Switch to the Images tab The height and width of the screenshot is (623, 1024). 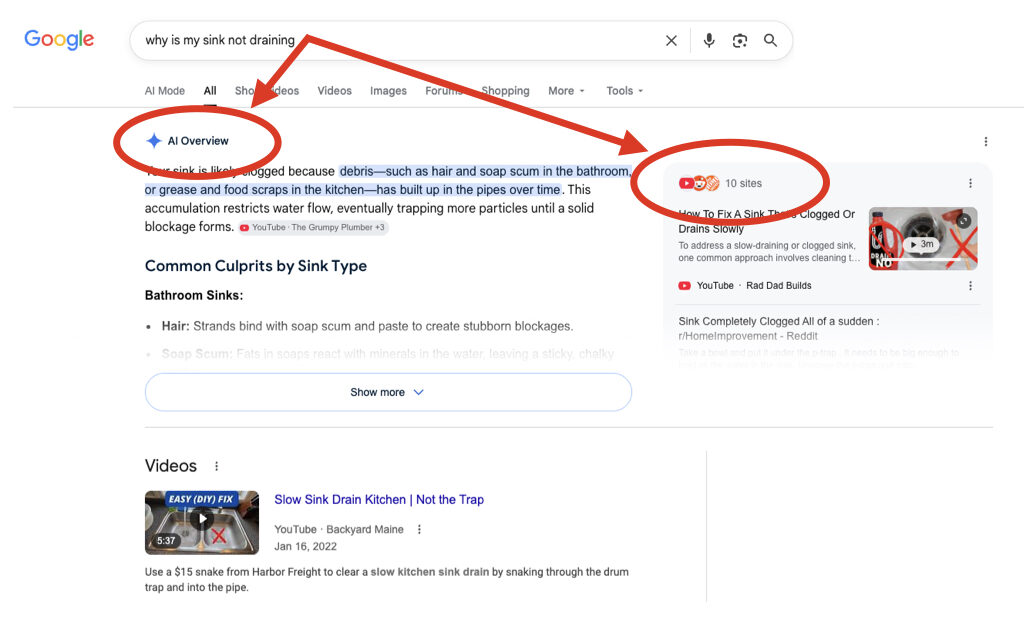388,91
